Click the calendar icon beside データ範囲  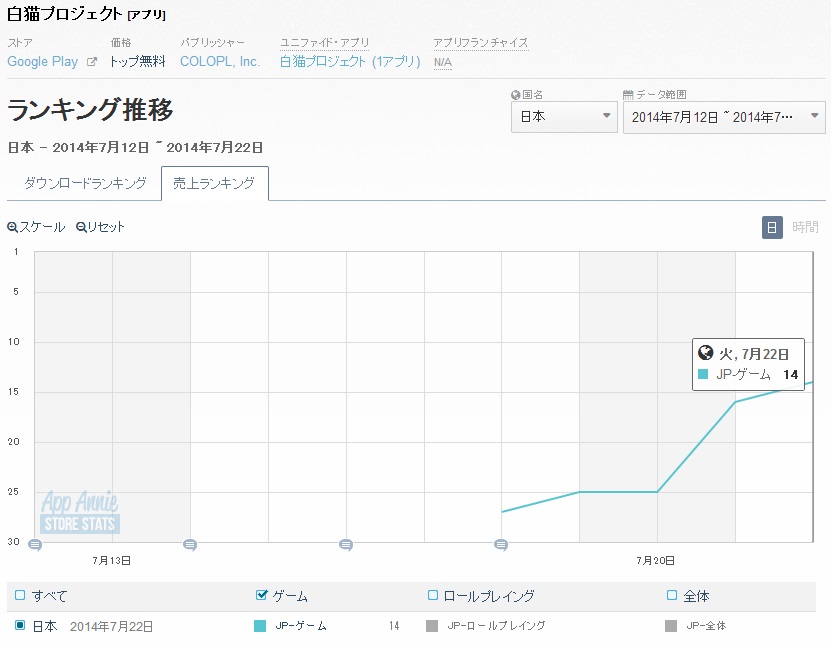click(x=628, y=95)
